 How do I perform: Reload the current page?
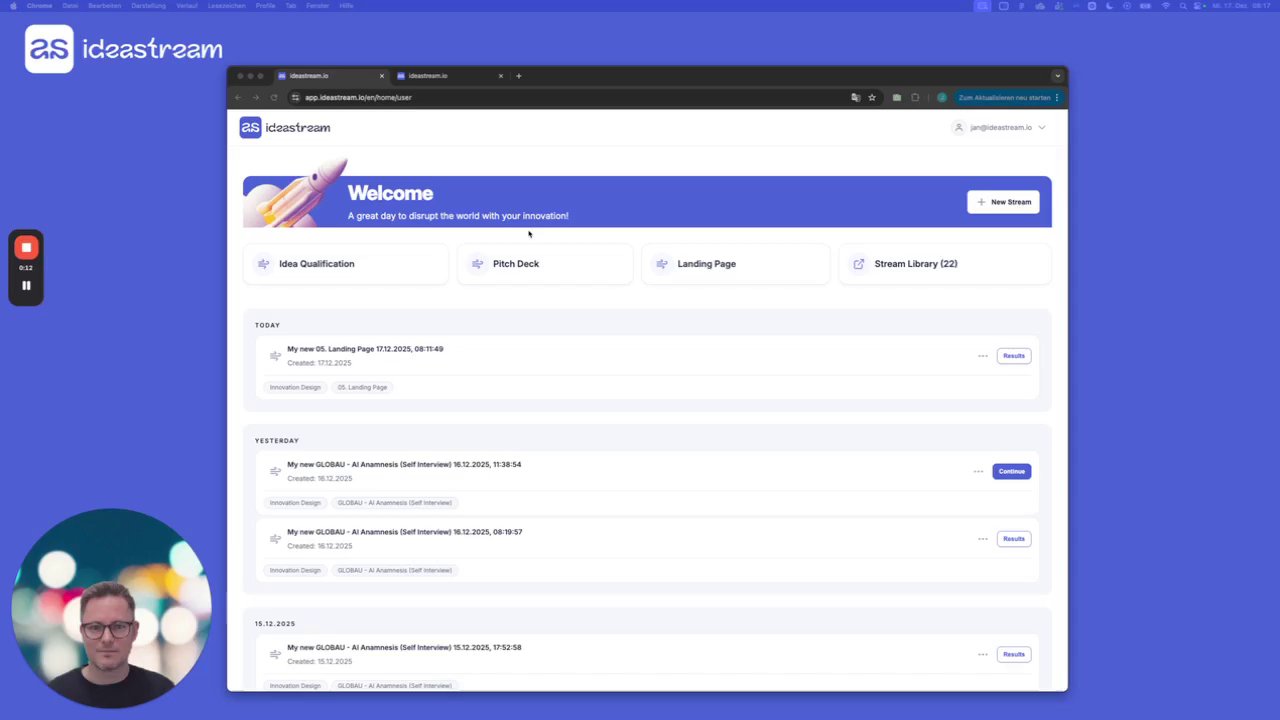(x=274, y=97)
